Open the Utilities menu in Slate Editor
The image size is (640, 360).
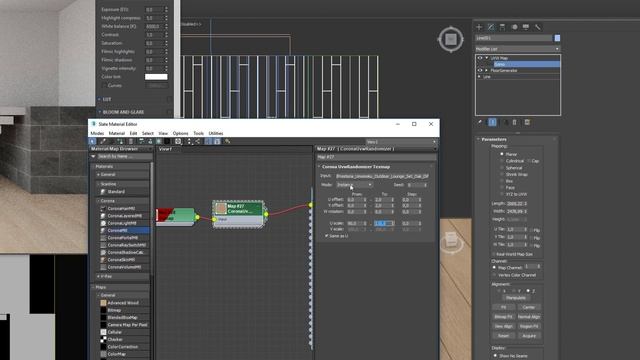[x=216, y=133]
